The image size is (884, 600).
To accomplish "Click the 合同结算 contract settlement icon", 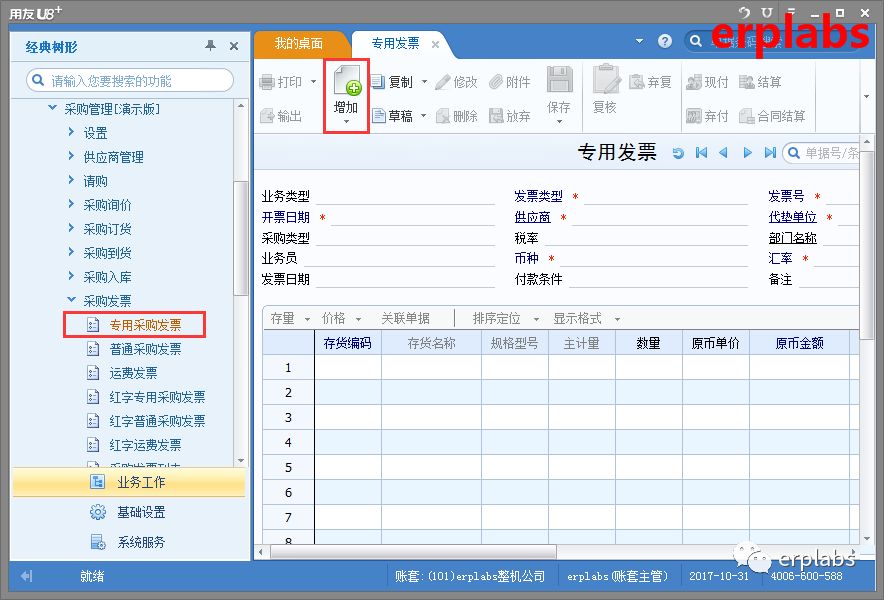I will [x=746, y=116].
